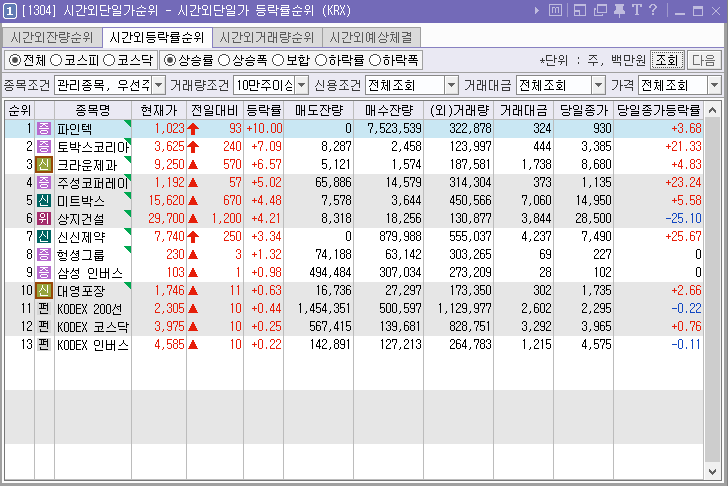
Task: Click the 신 badge beside 크라운제과
Action: point(44,165)
